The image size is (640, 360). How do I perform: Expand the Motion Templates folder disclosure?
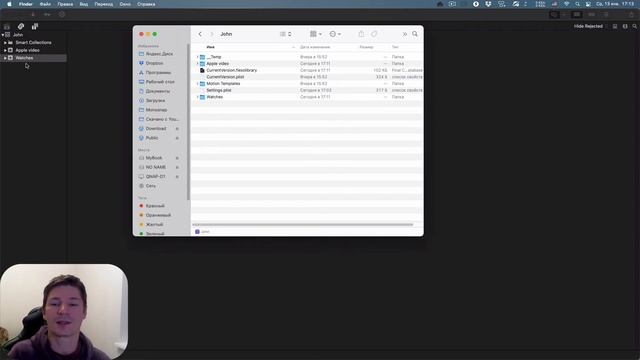point(198,84)
